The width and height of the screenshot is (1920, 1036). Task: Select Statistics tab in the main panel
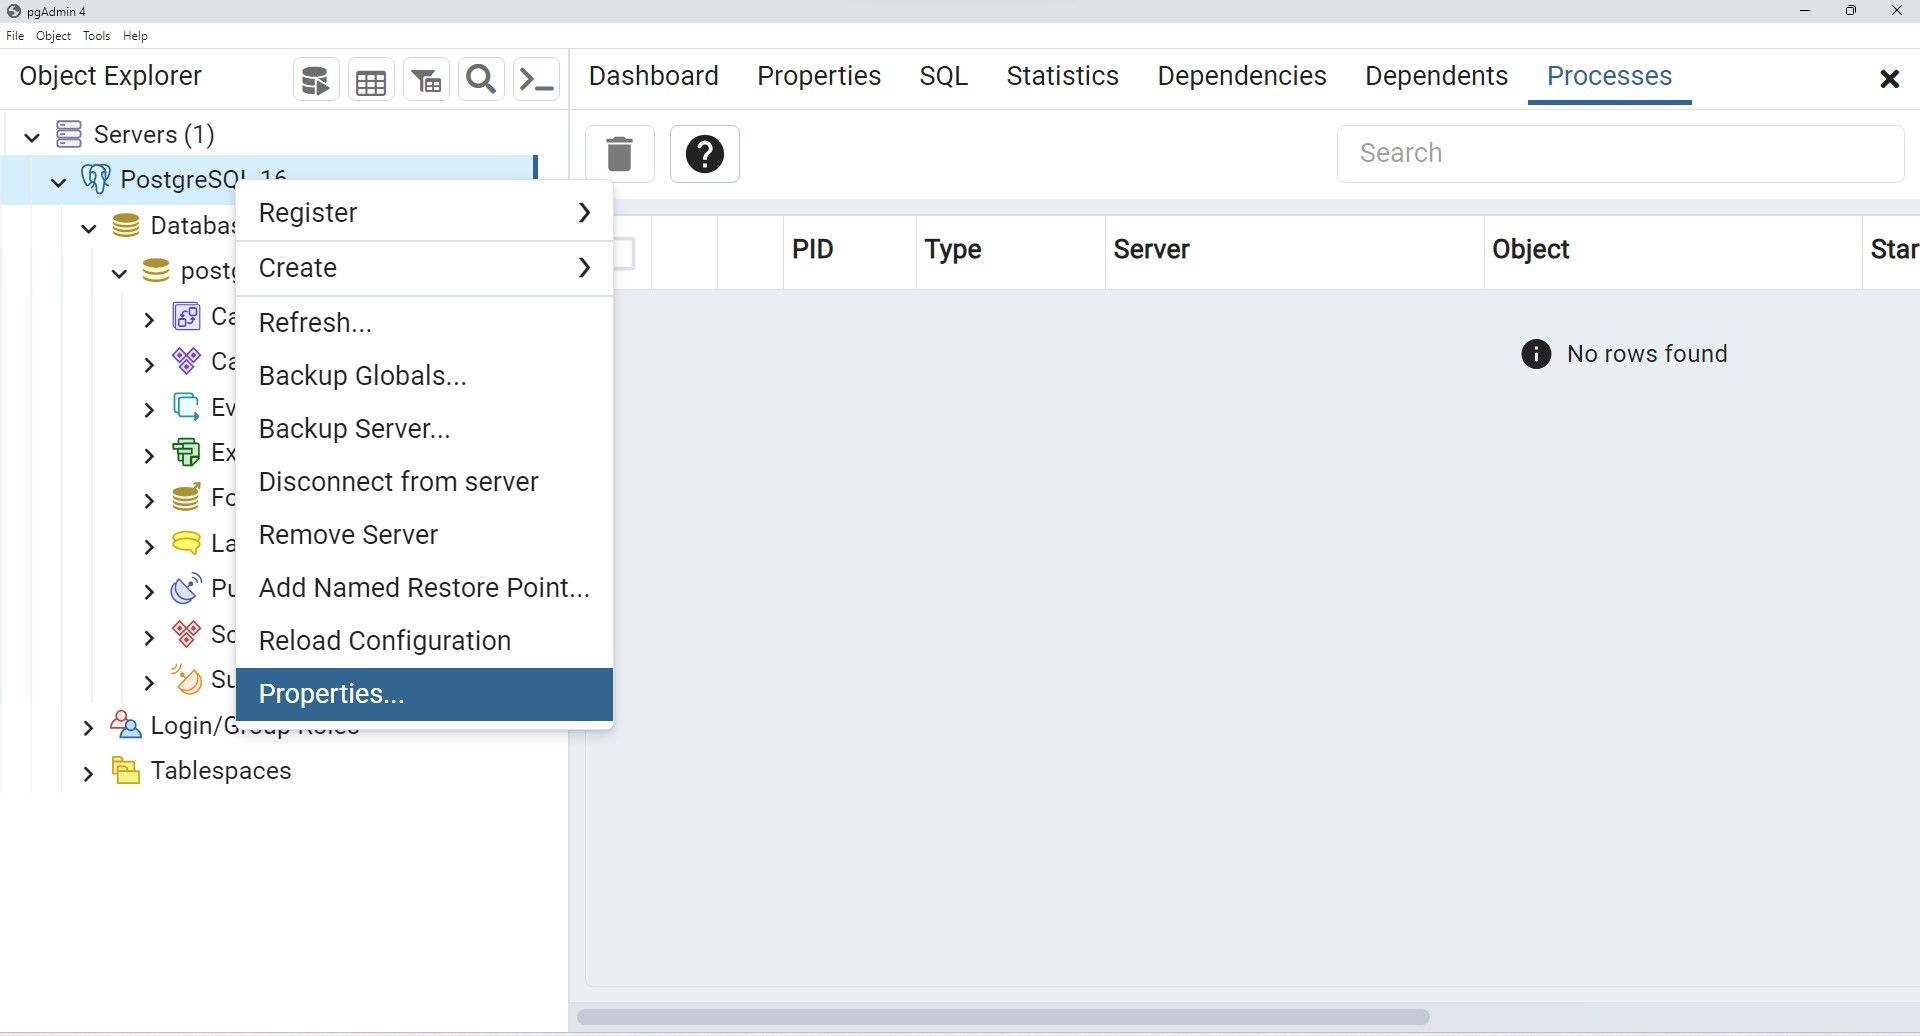point(1062,75)
